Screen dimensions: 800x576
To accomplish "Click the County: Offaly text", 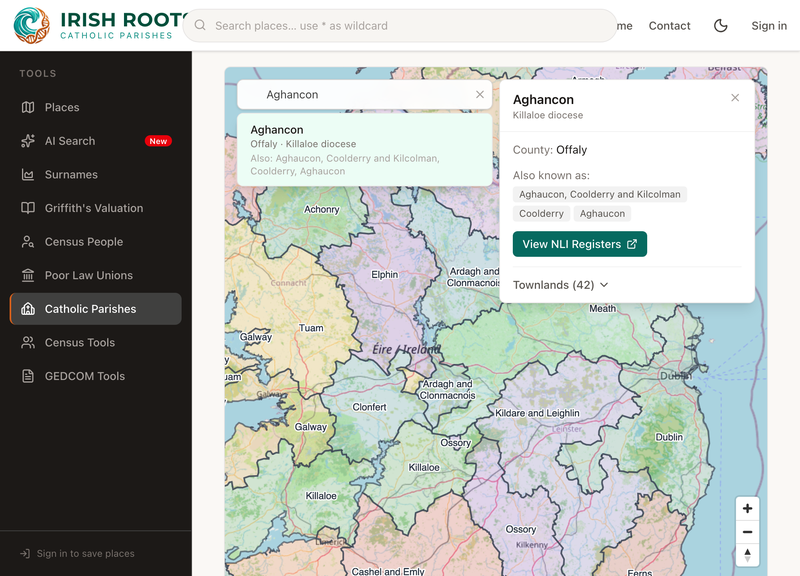I will click(x=550, y=149).
